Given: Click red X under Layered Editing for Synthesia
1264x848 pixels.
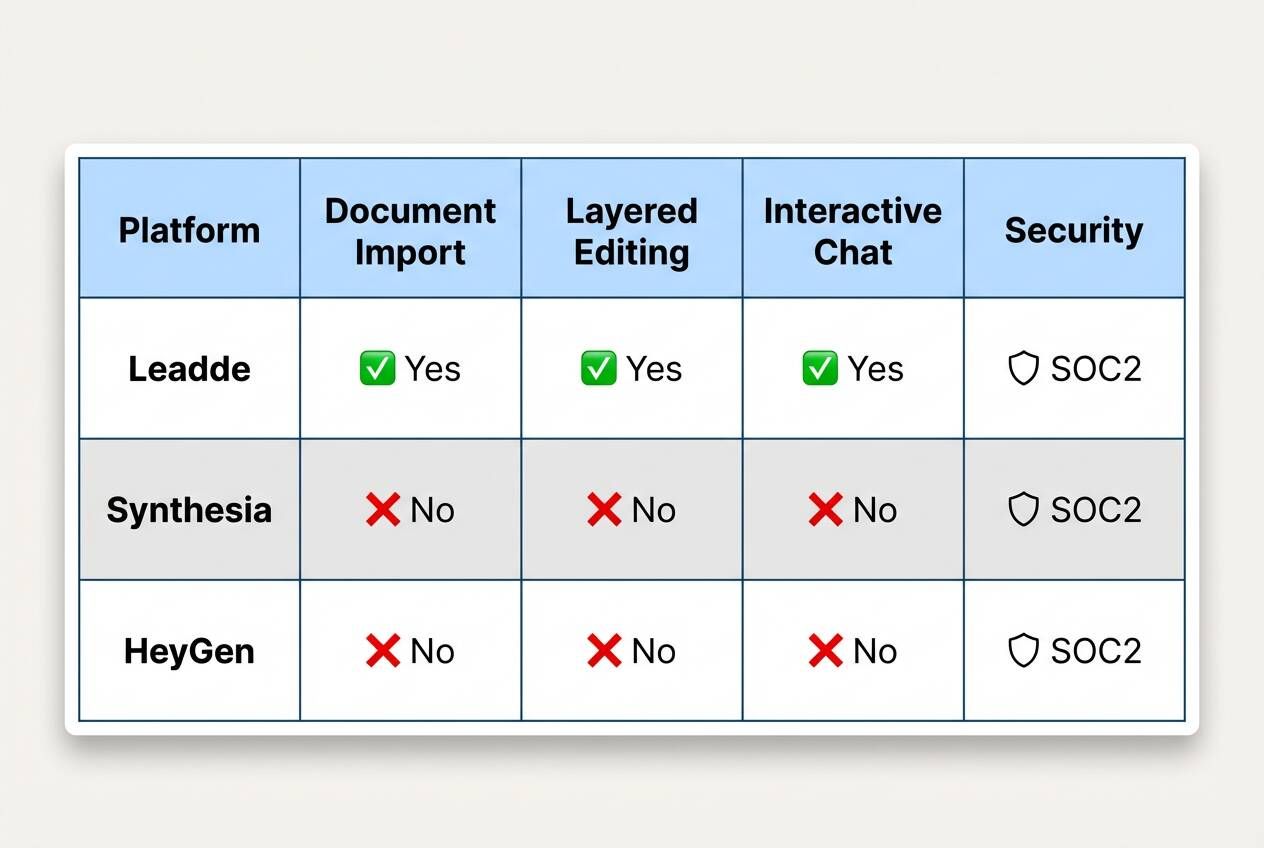Looking at the screenshot, I should coord(604,510).
